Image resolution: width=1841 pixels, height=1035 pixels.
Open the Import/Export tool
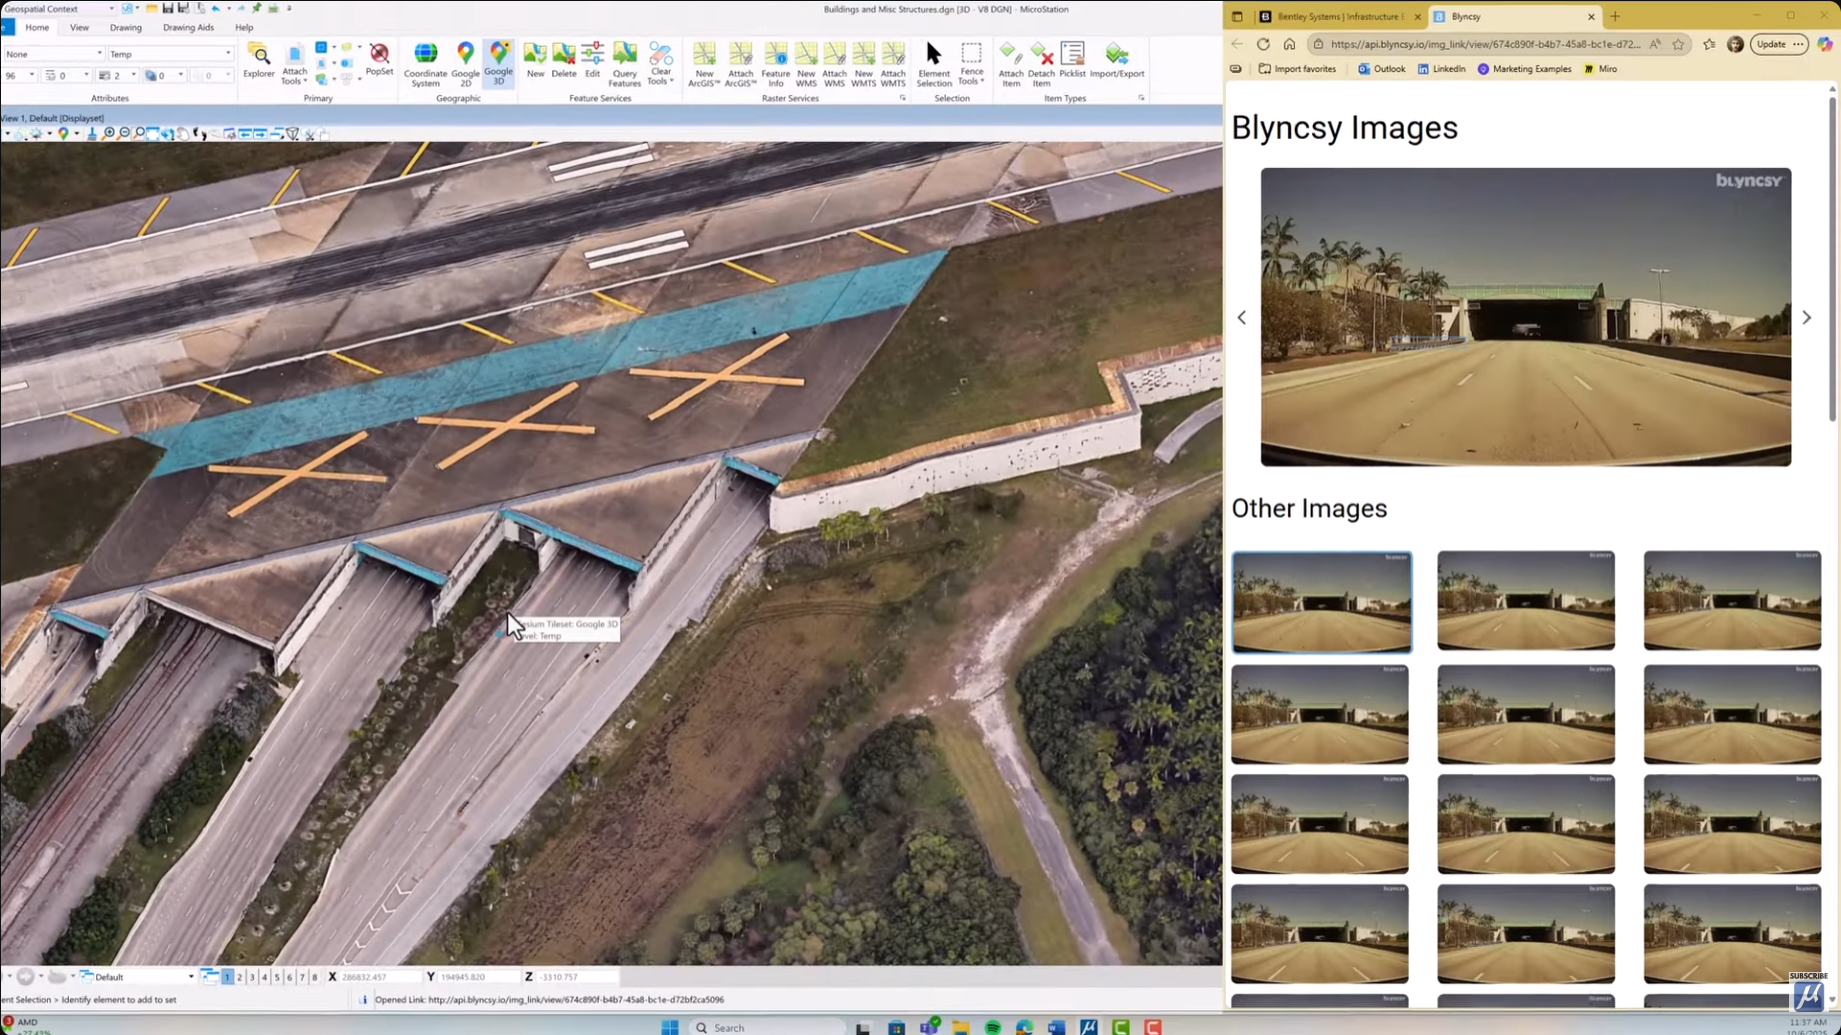pyautogui.click(x=1116, y=60)
